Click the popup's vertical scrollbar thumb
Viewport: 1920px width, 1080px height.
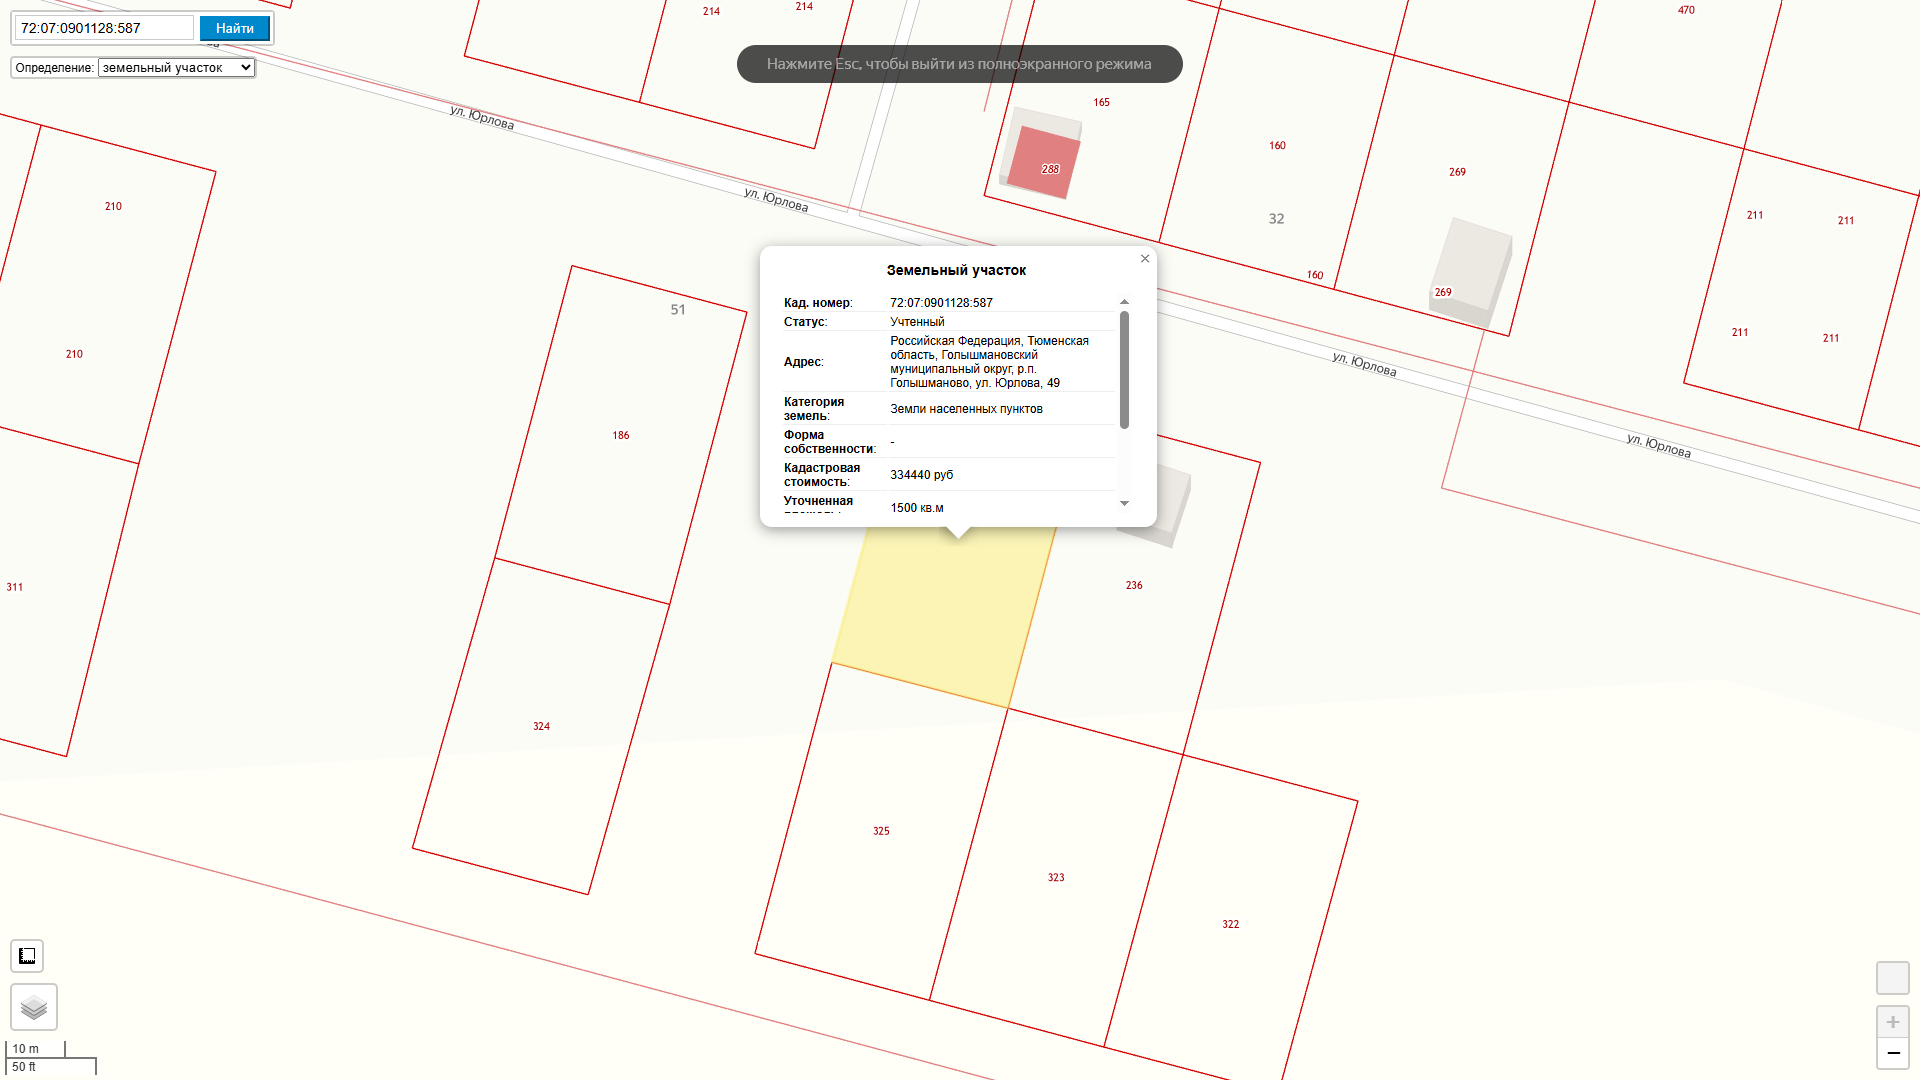pos(1124,370)
